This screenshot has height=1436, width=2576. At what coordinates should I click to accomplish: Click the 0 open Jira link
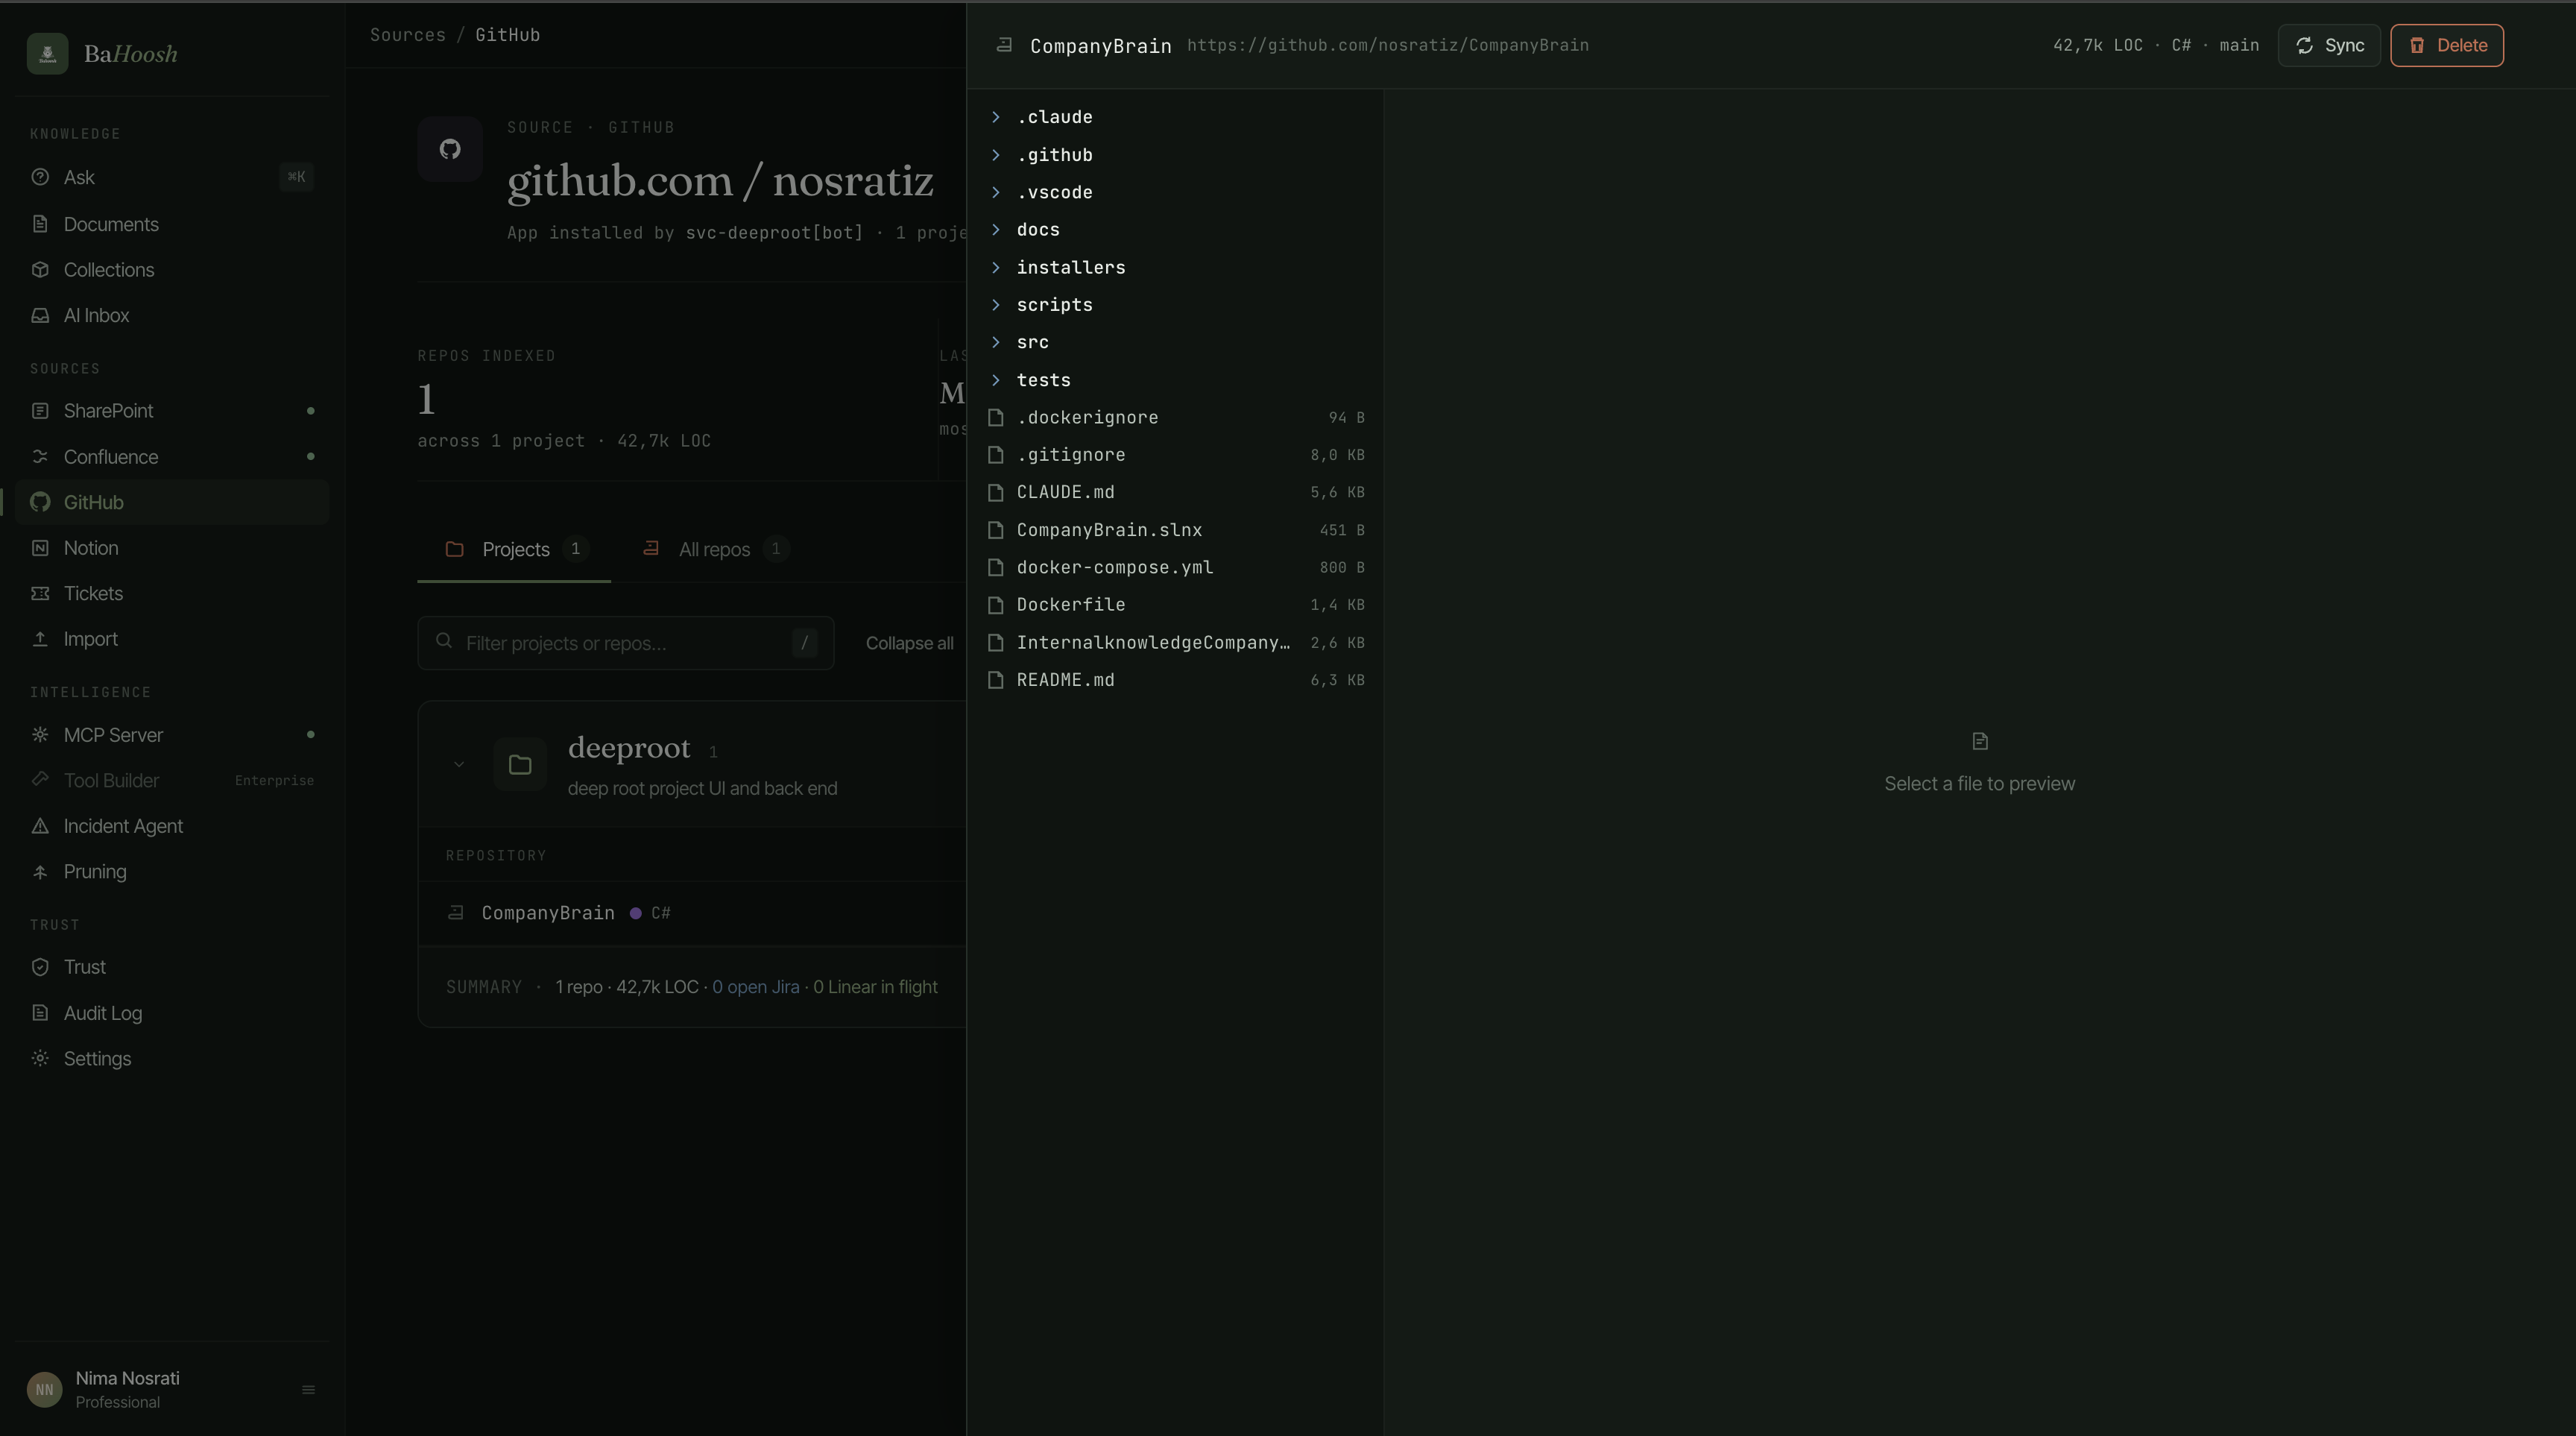click(x=755, y=987)
